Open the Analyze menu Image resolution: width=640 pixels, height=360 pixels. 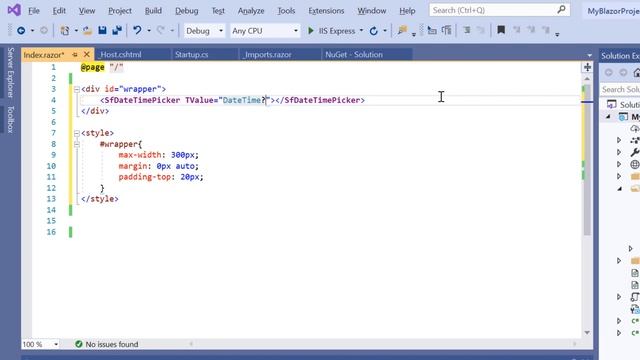tap(251, 11)
